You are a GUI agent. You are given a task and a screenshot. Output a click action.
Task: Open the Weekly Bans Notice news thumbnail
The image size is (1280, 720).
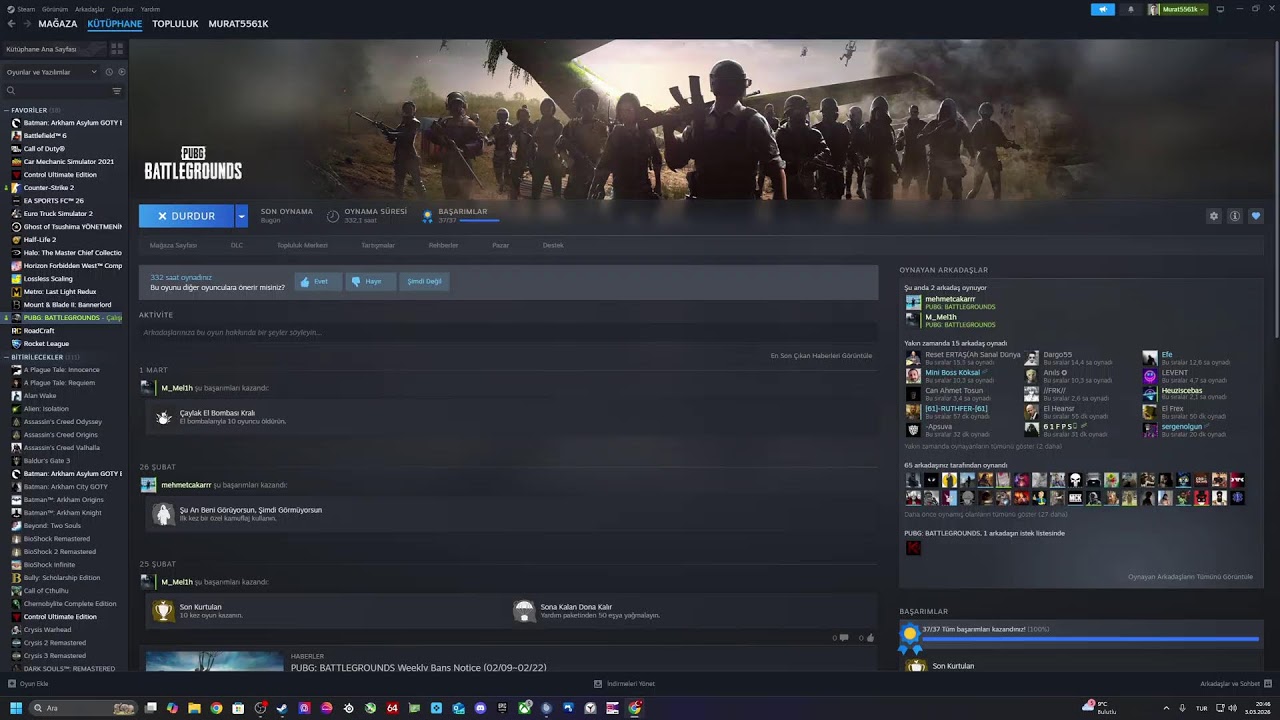[215, 661]
